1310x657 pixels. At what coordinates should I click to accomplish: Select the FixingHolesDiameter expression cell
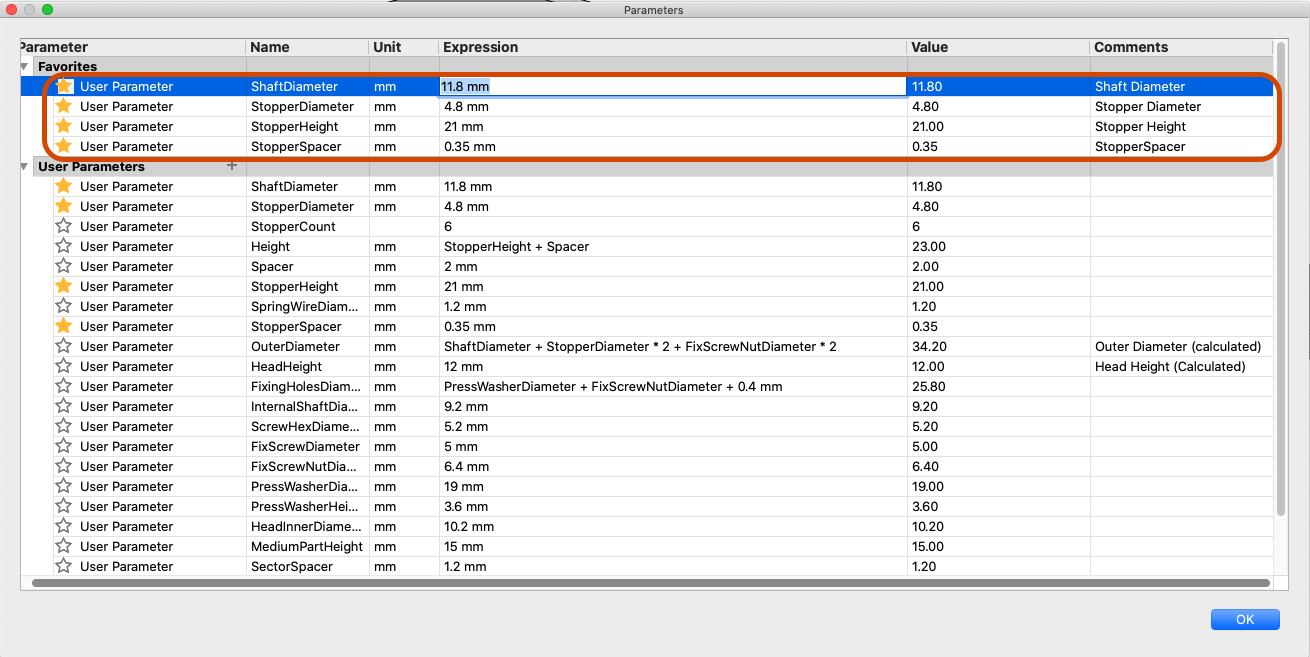[x=673, y=386]
